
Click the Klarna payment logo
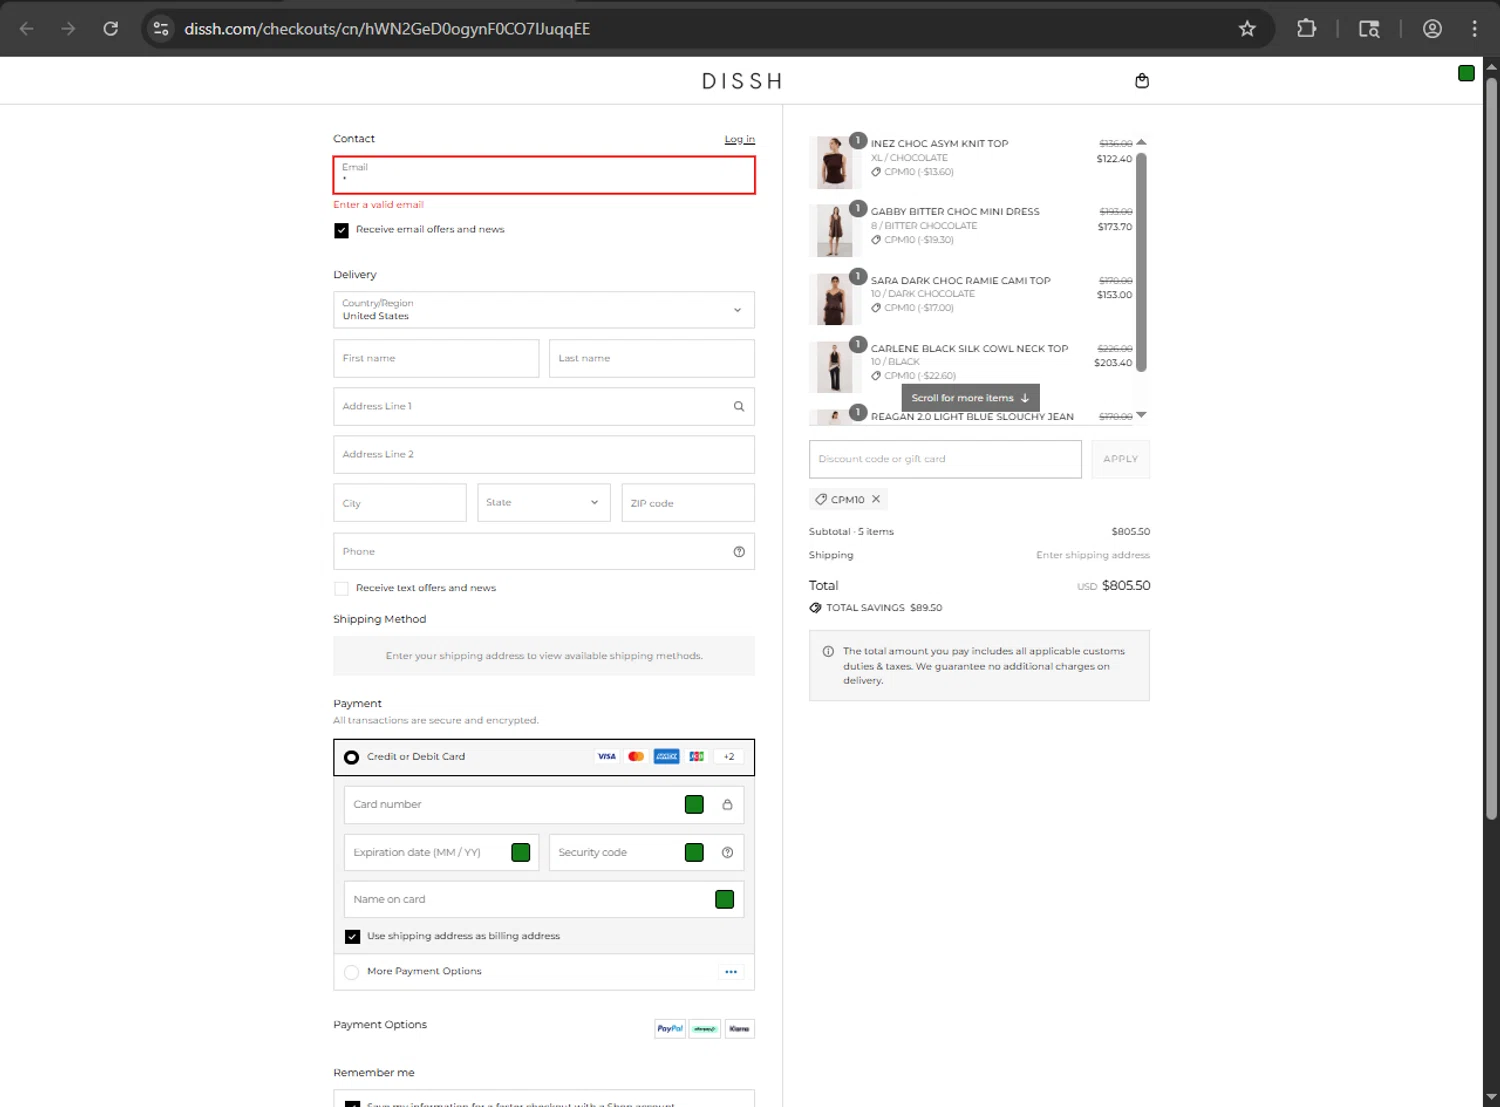739,1028
